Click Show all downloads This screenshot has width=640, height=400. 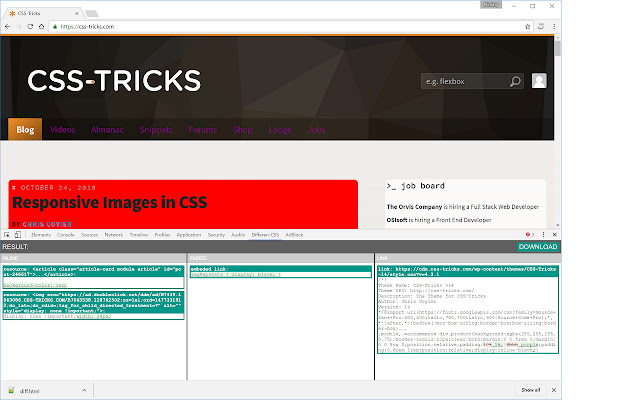click(531, 390)
